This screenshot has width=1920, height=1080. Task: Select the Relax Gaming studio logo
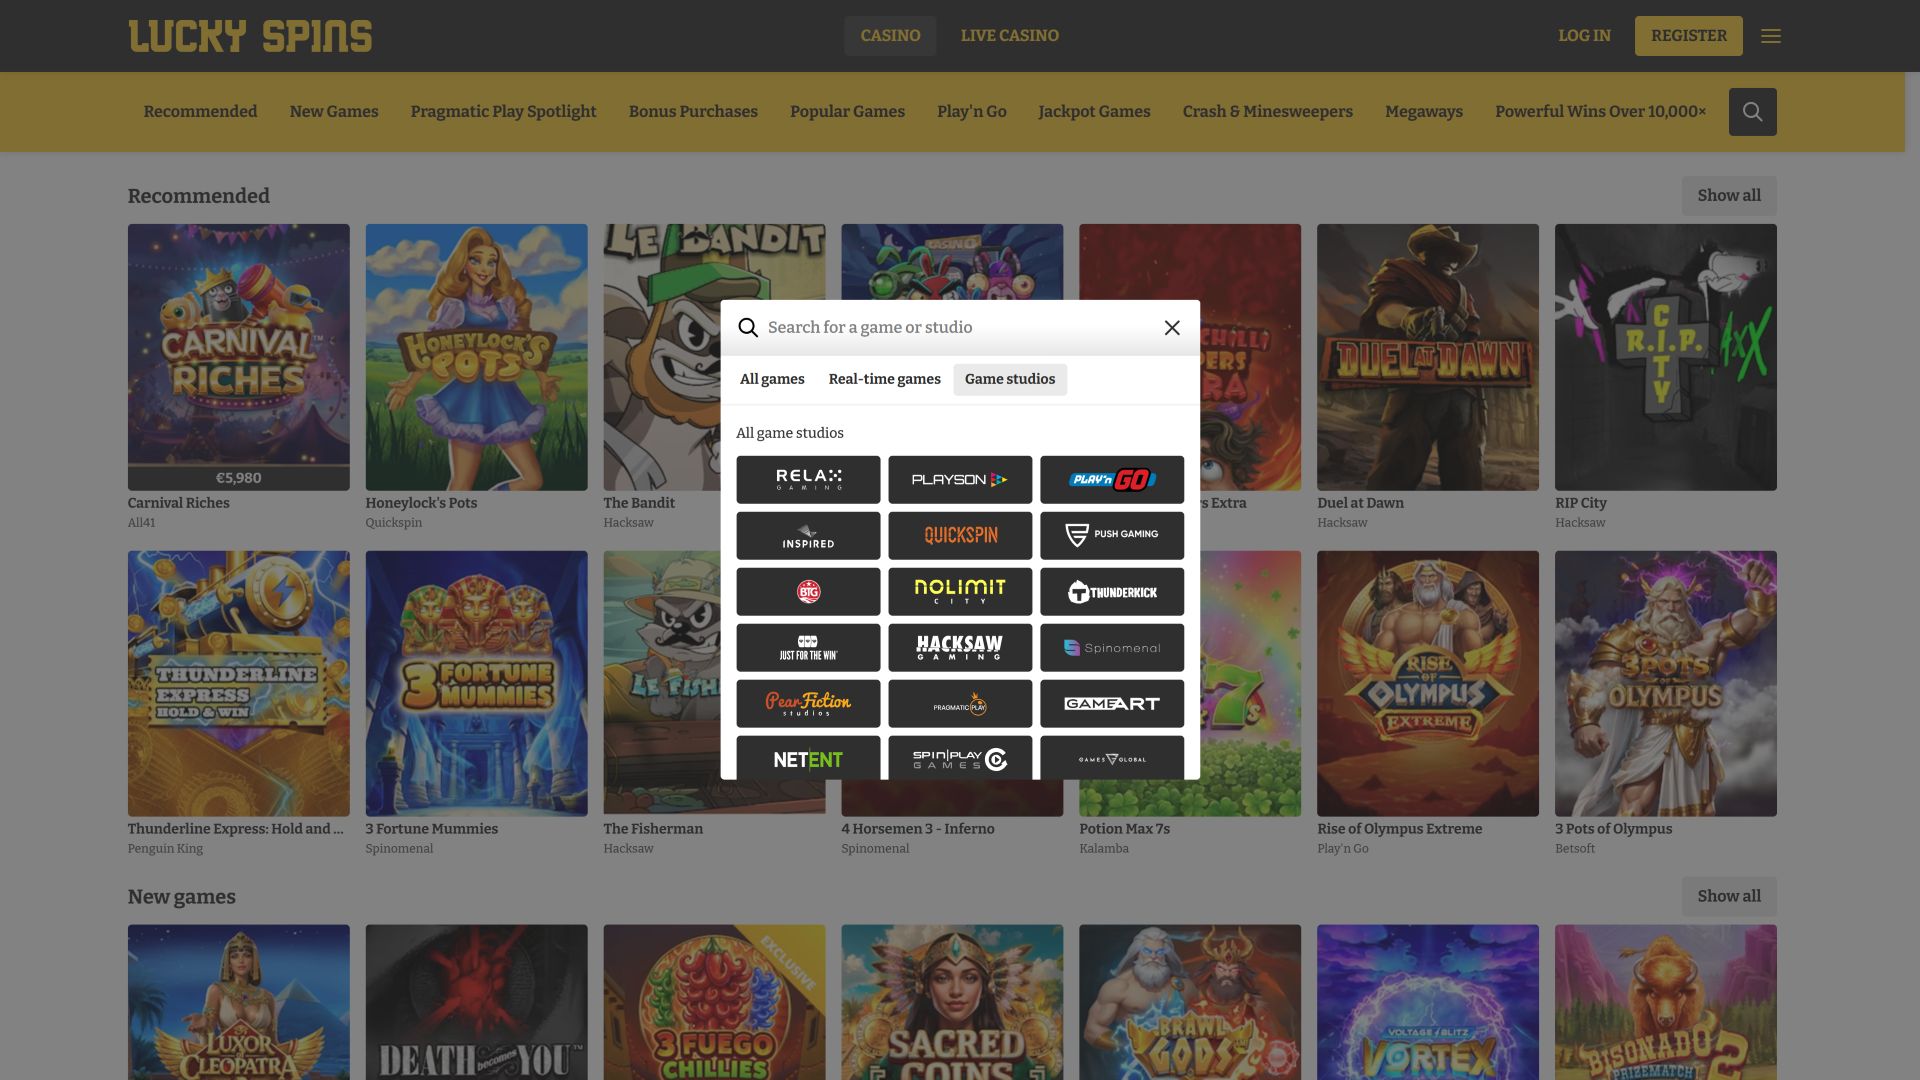[x=808, y=480]
